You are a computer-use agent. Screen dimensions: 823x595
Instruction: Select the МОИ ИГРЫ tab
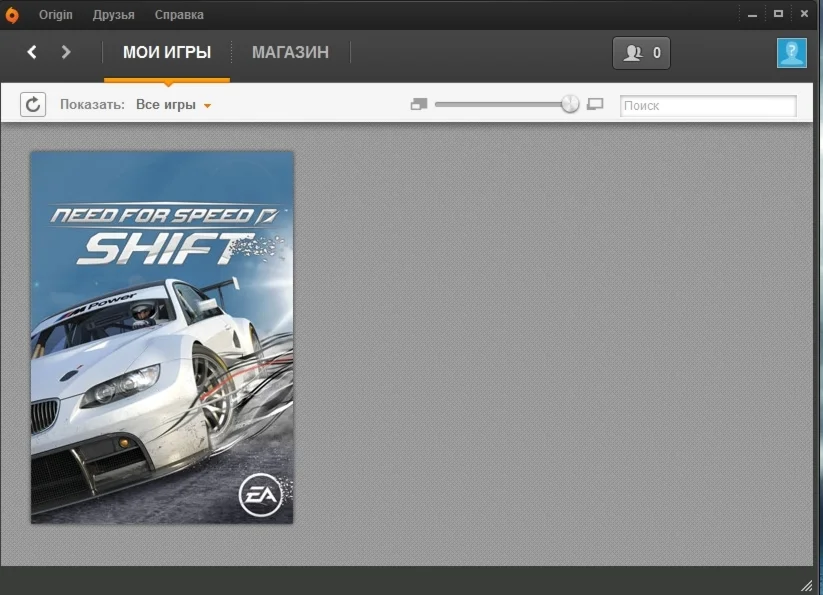coord(167,52)
